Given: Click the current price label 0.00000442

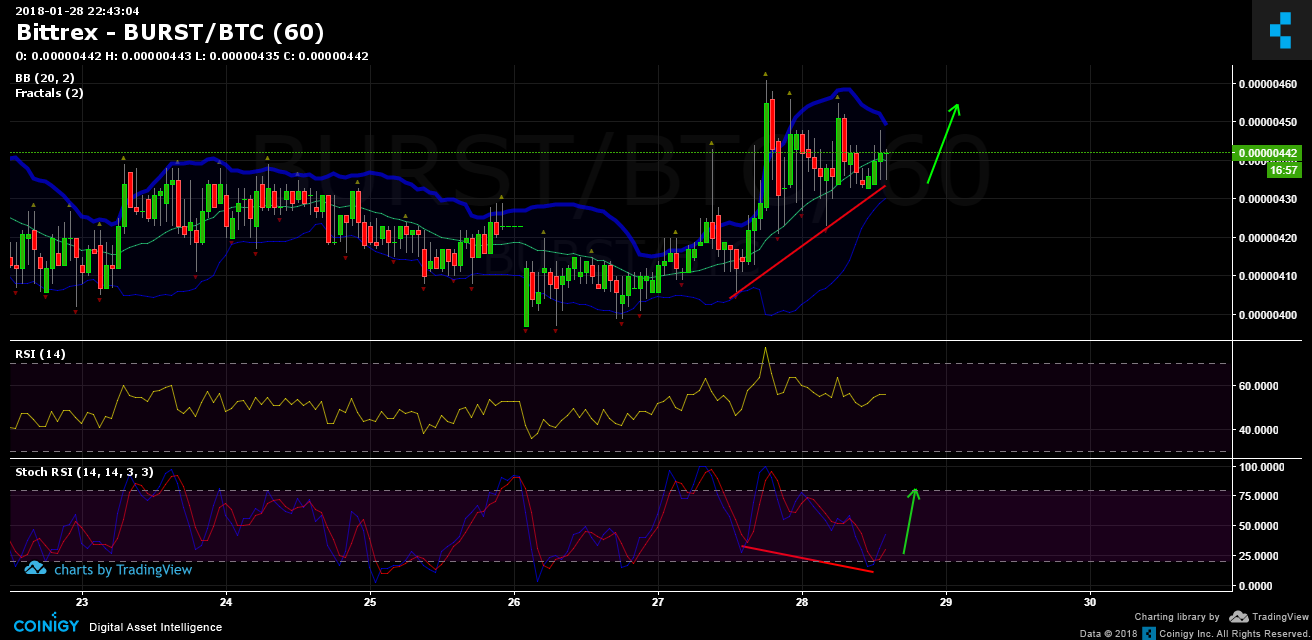Looking at the screenshot, I should pyautogui.click(x=1268, y=154).
